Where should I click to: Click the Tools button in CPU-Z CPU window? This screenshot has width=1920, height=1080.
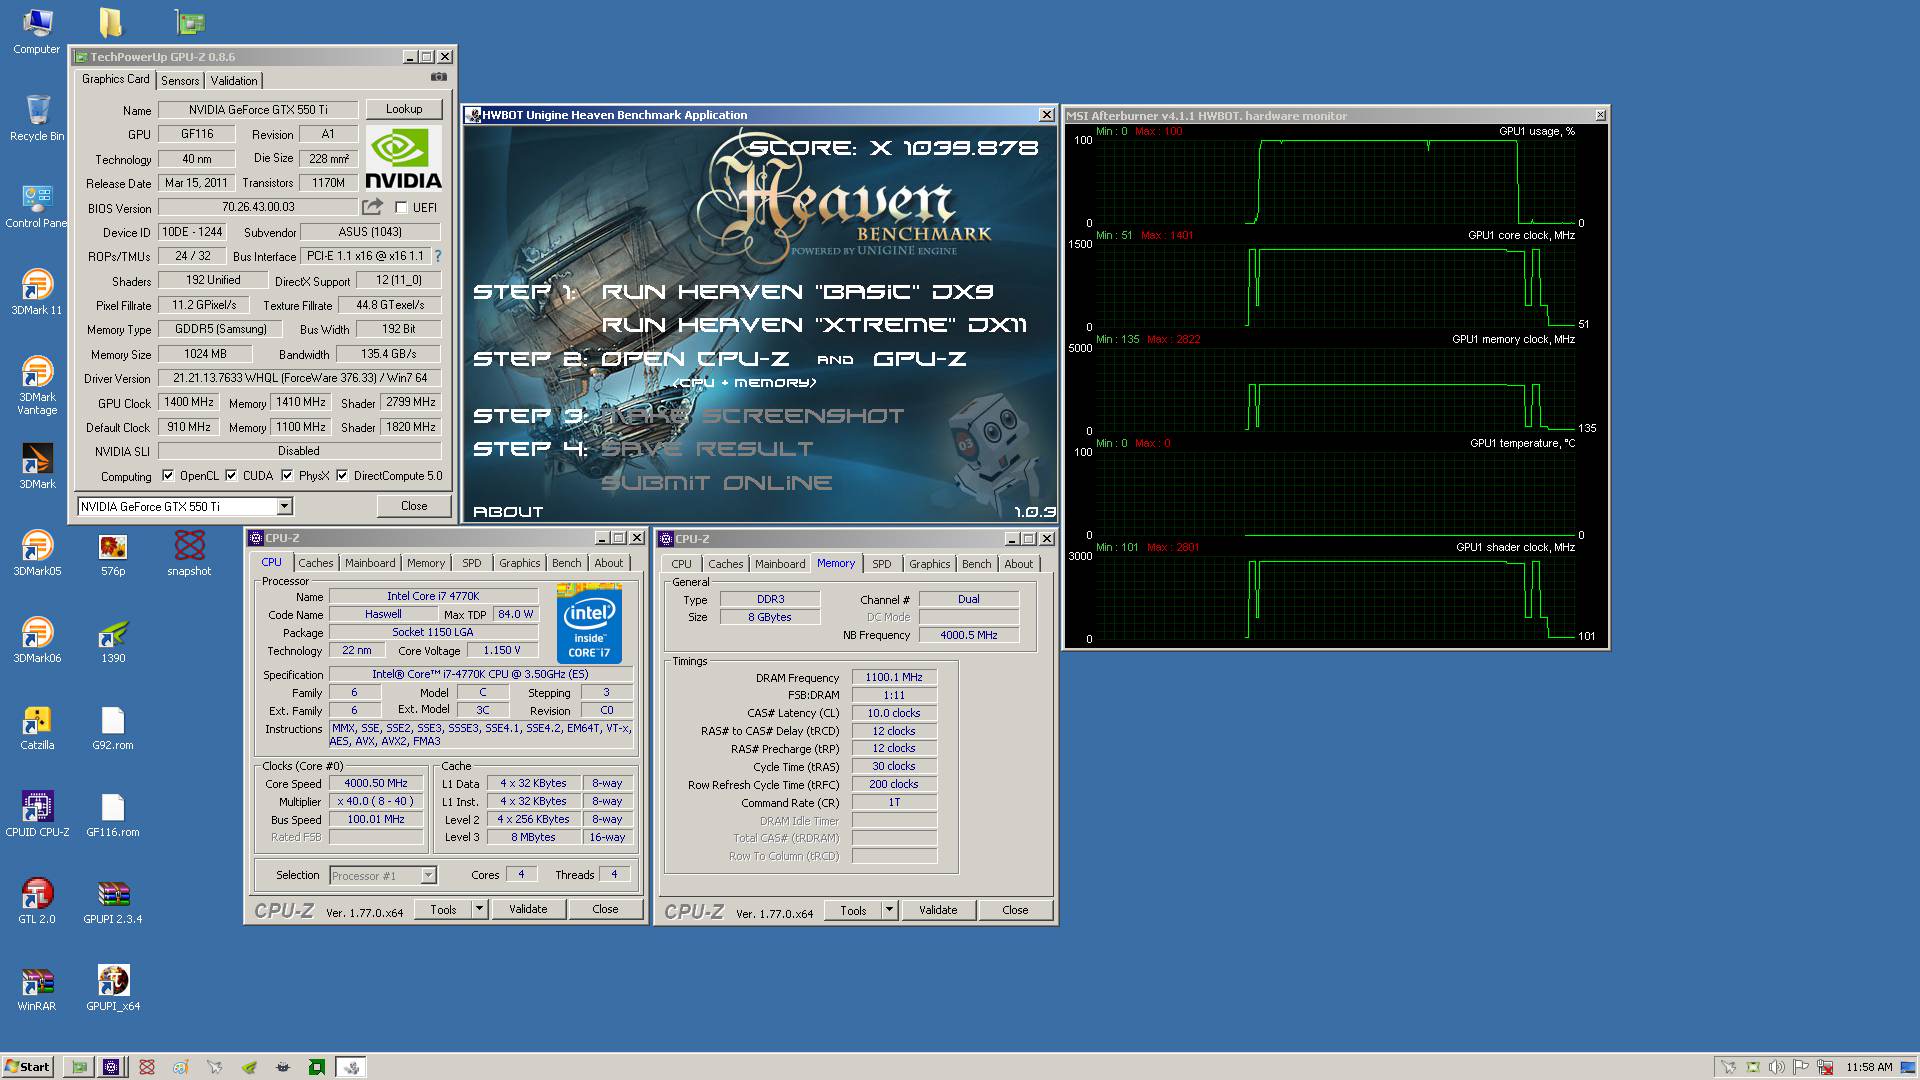[443, 909]
